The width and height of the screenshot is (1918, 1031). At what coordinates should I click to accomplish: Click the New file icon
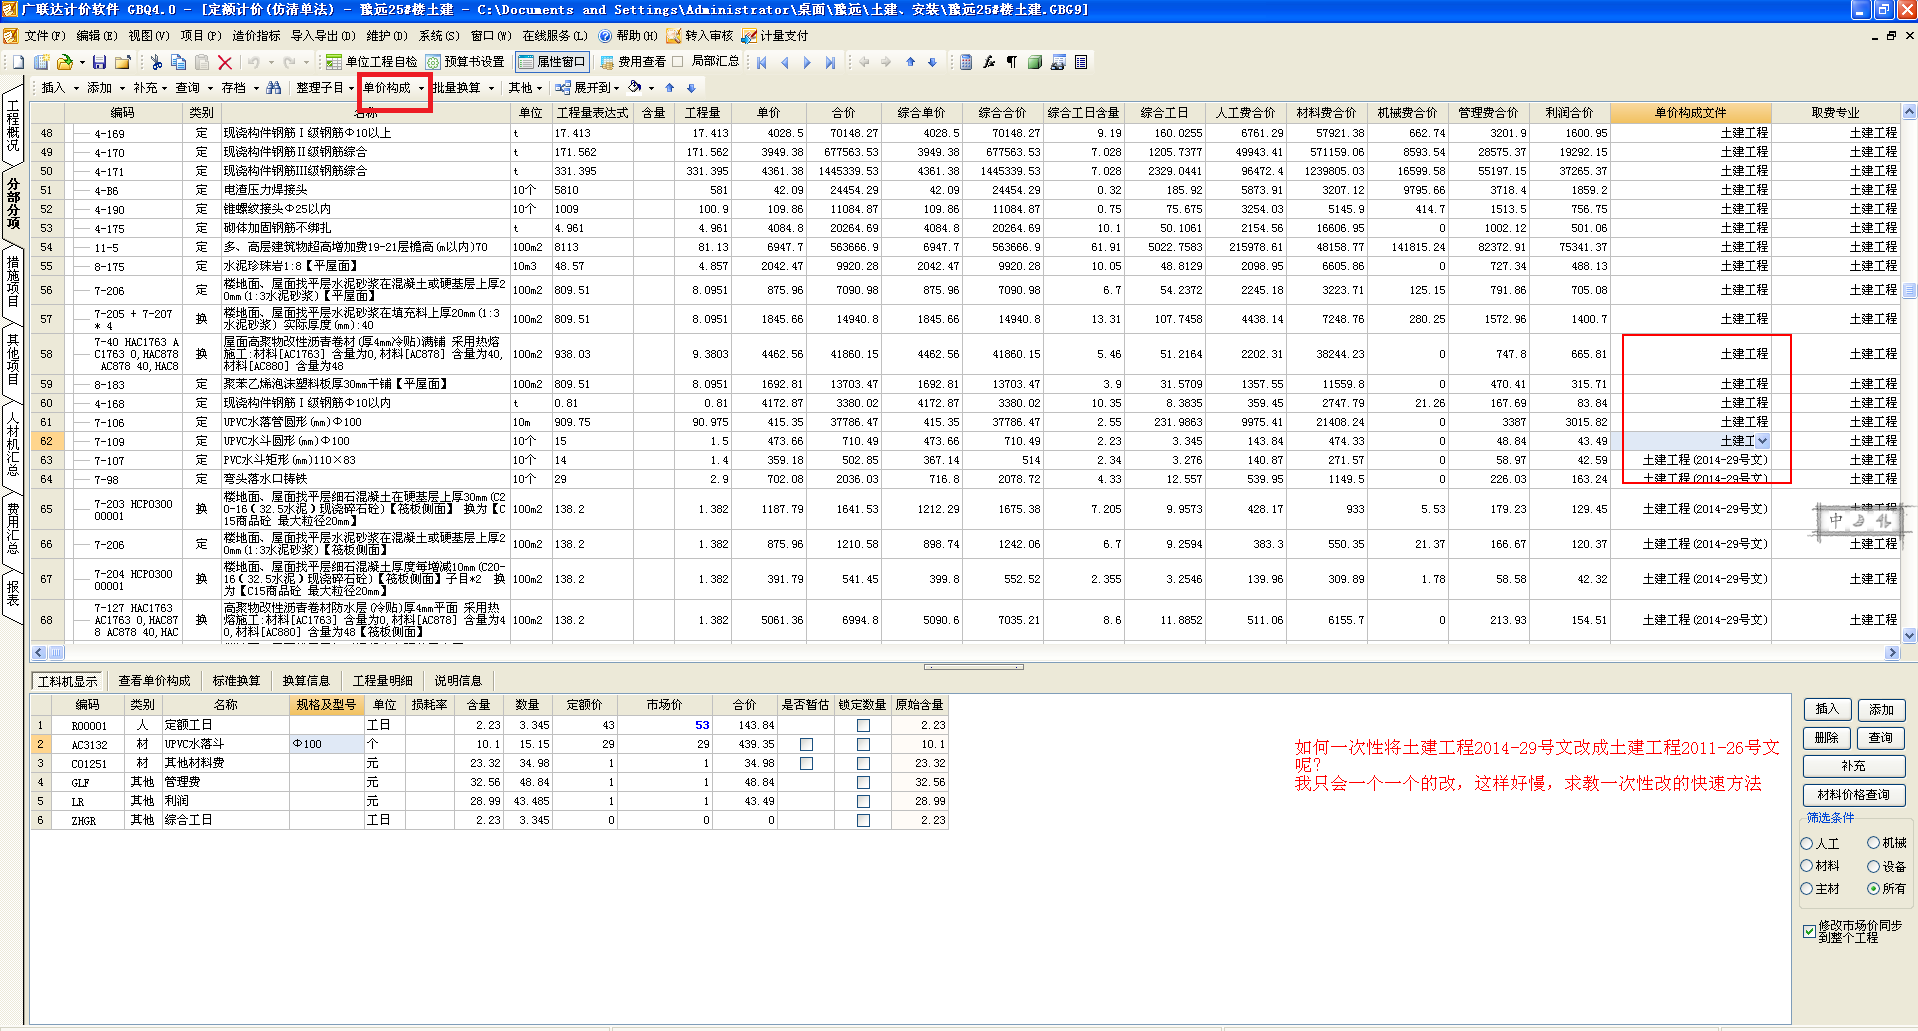click(x=18, y=62)
